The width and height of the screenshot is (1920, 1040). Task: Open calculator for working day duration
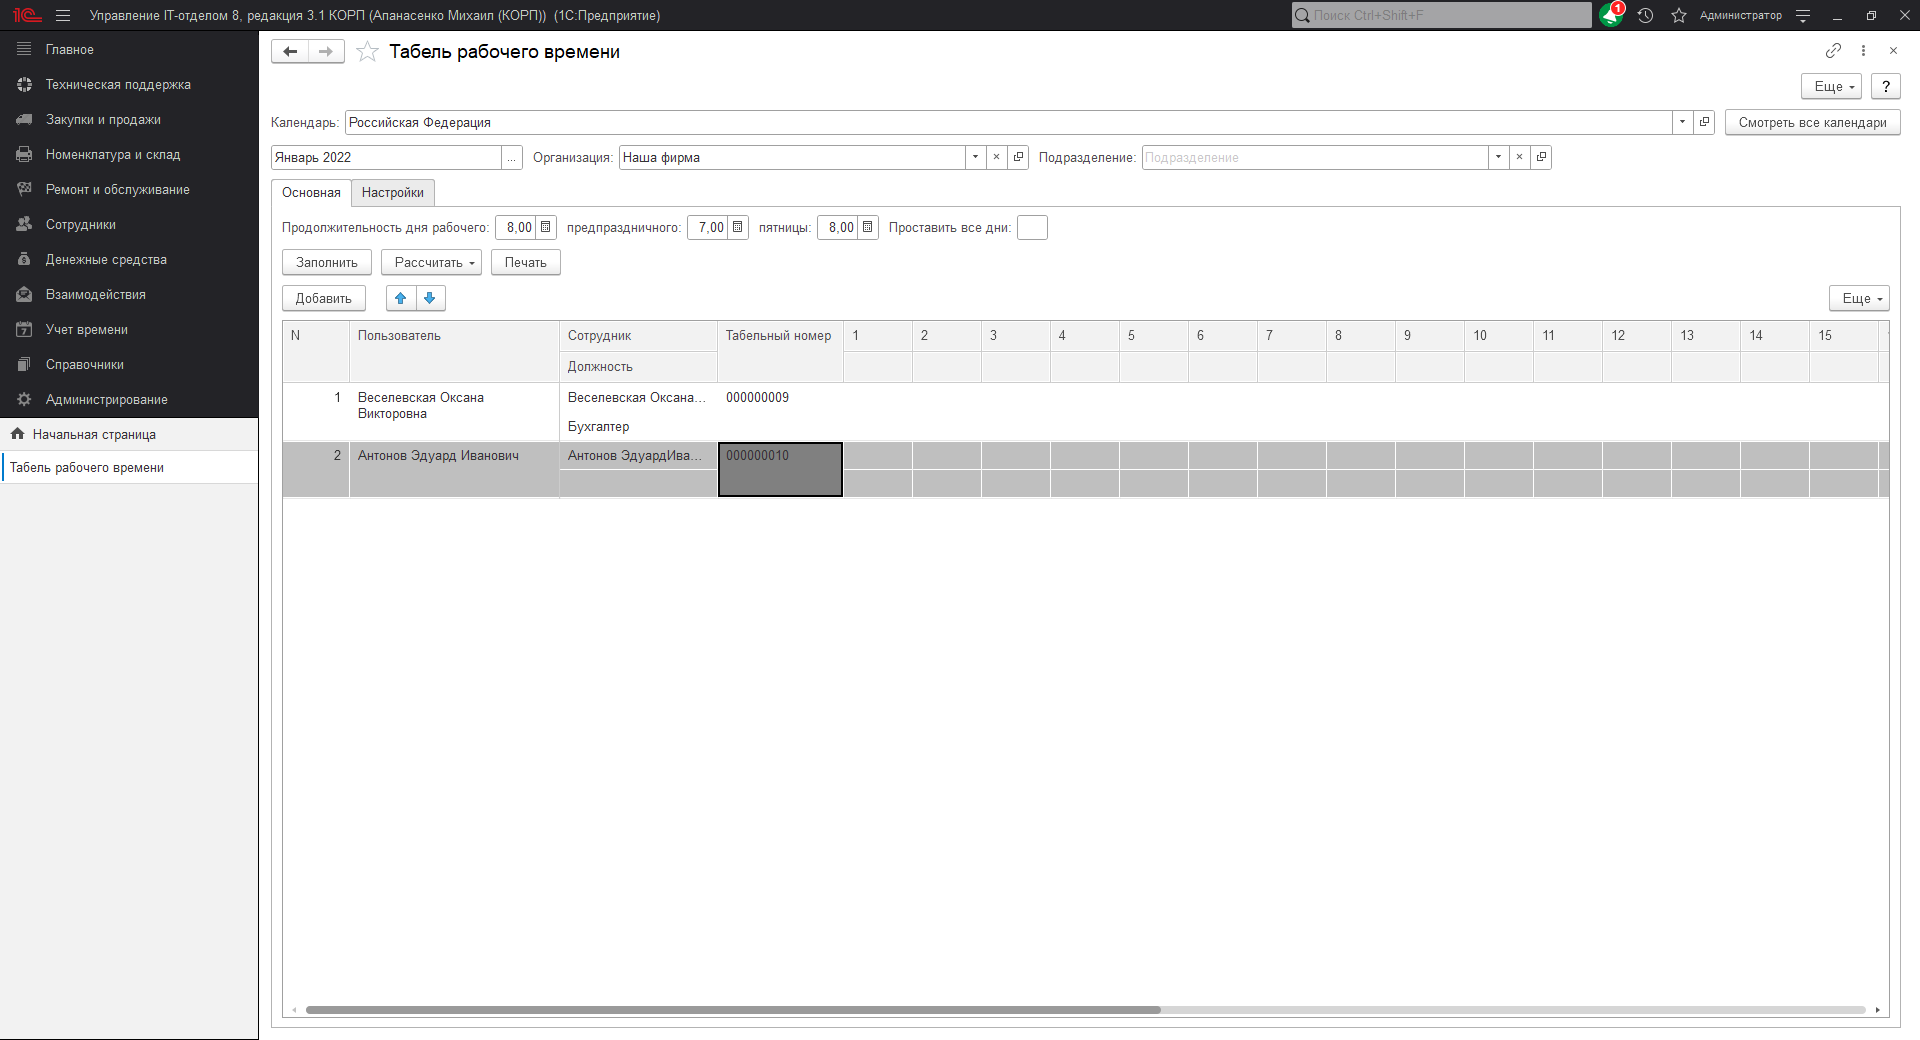(546, 227)
